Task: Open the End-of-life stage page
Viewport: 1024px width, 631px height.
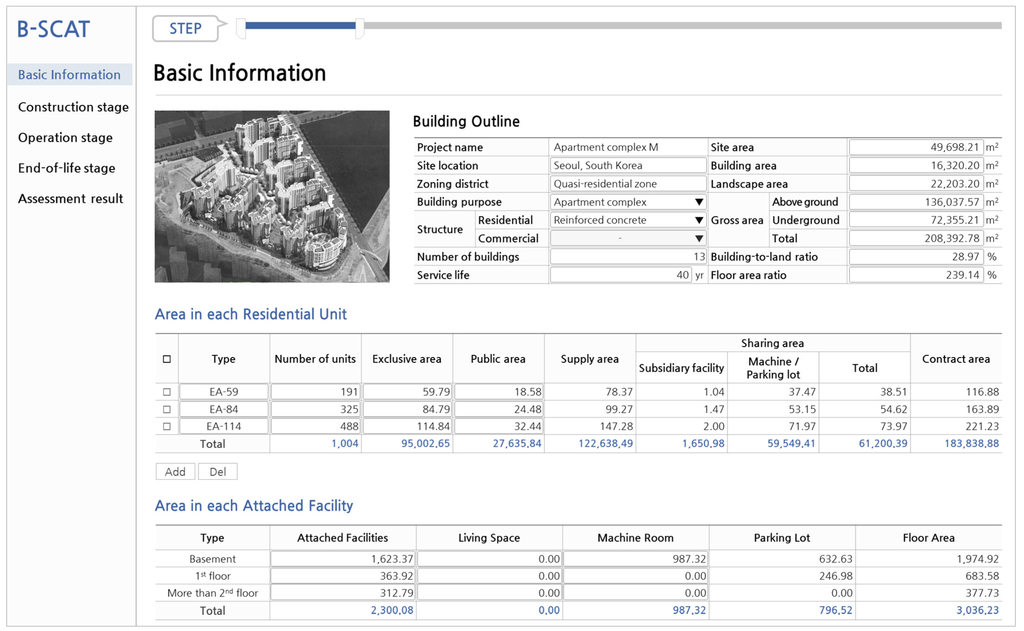Action: click(66, 168)
